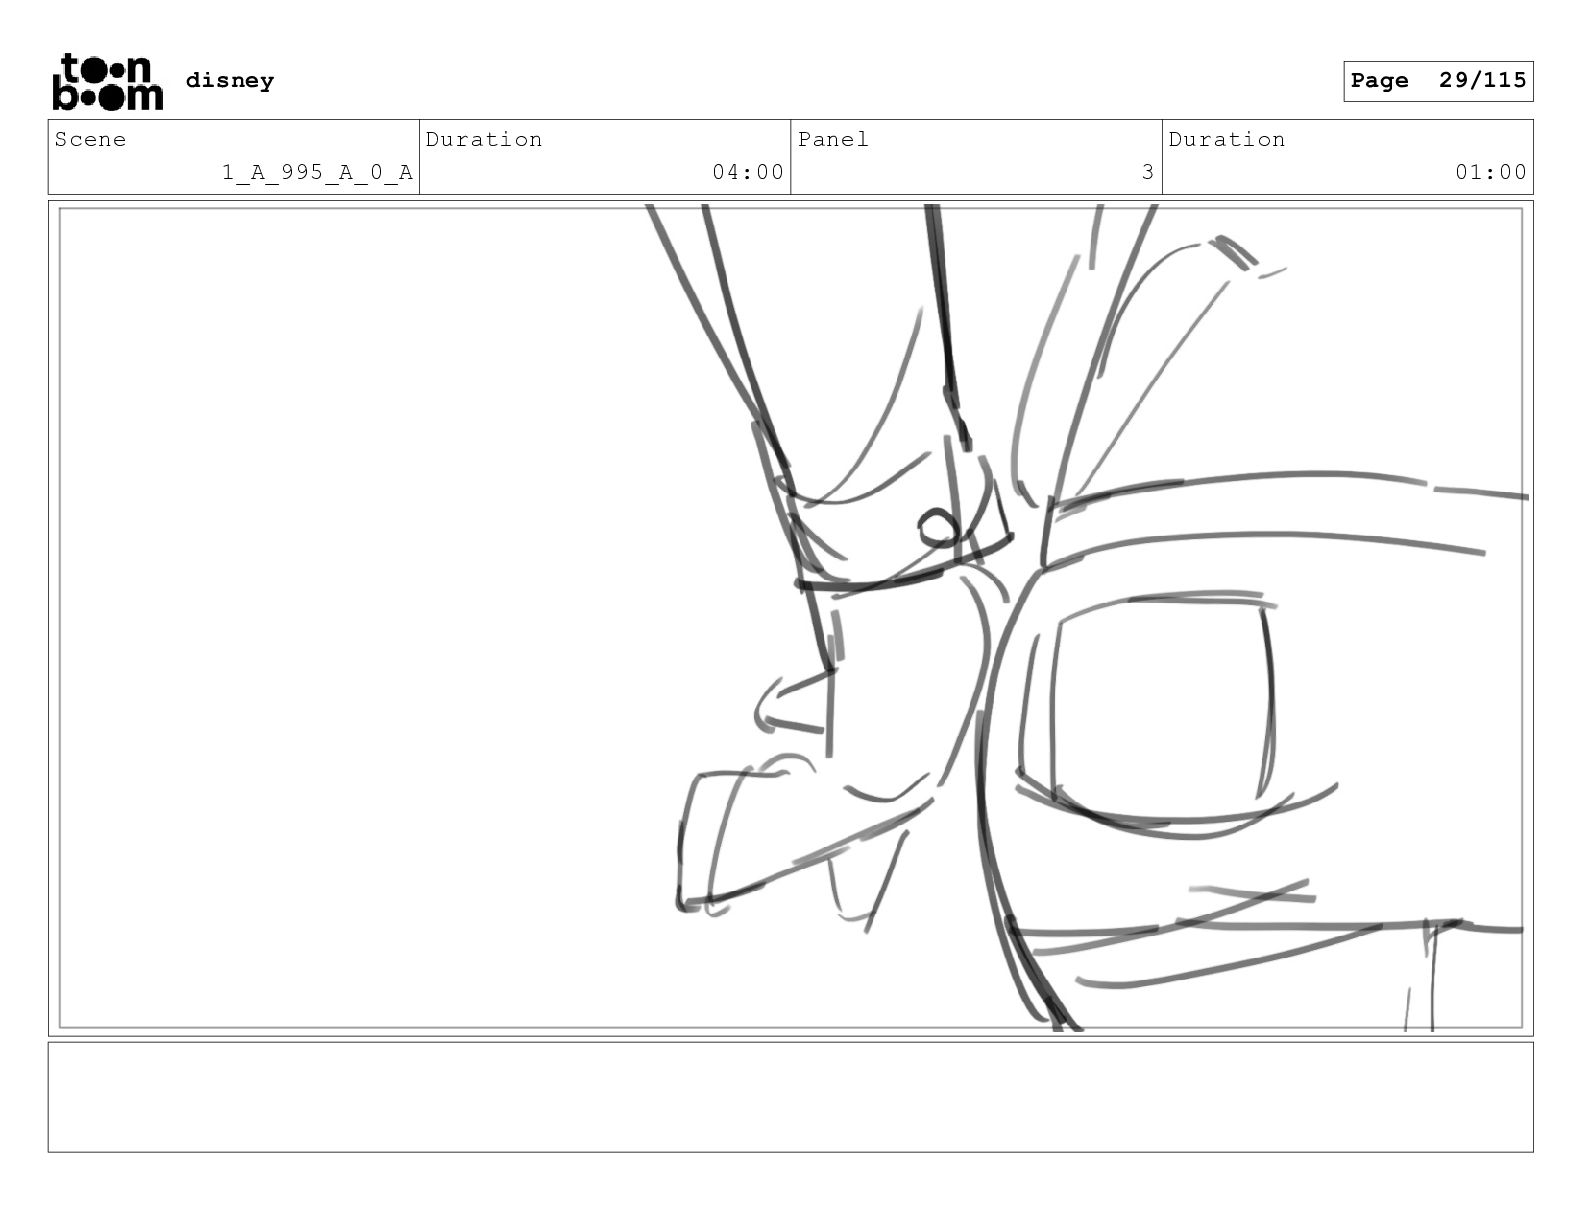Select the panel number '3'
Screen dimensions: 1584x1224
[1148, 172]
